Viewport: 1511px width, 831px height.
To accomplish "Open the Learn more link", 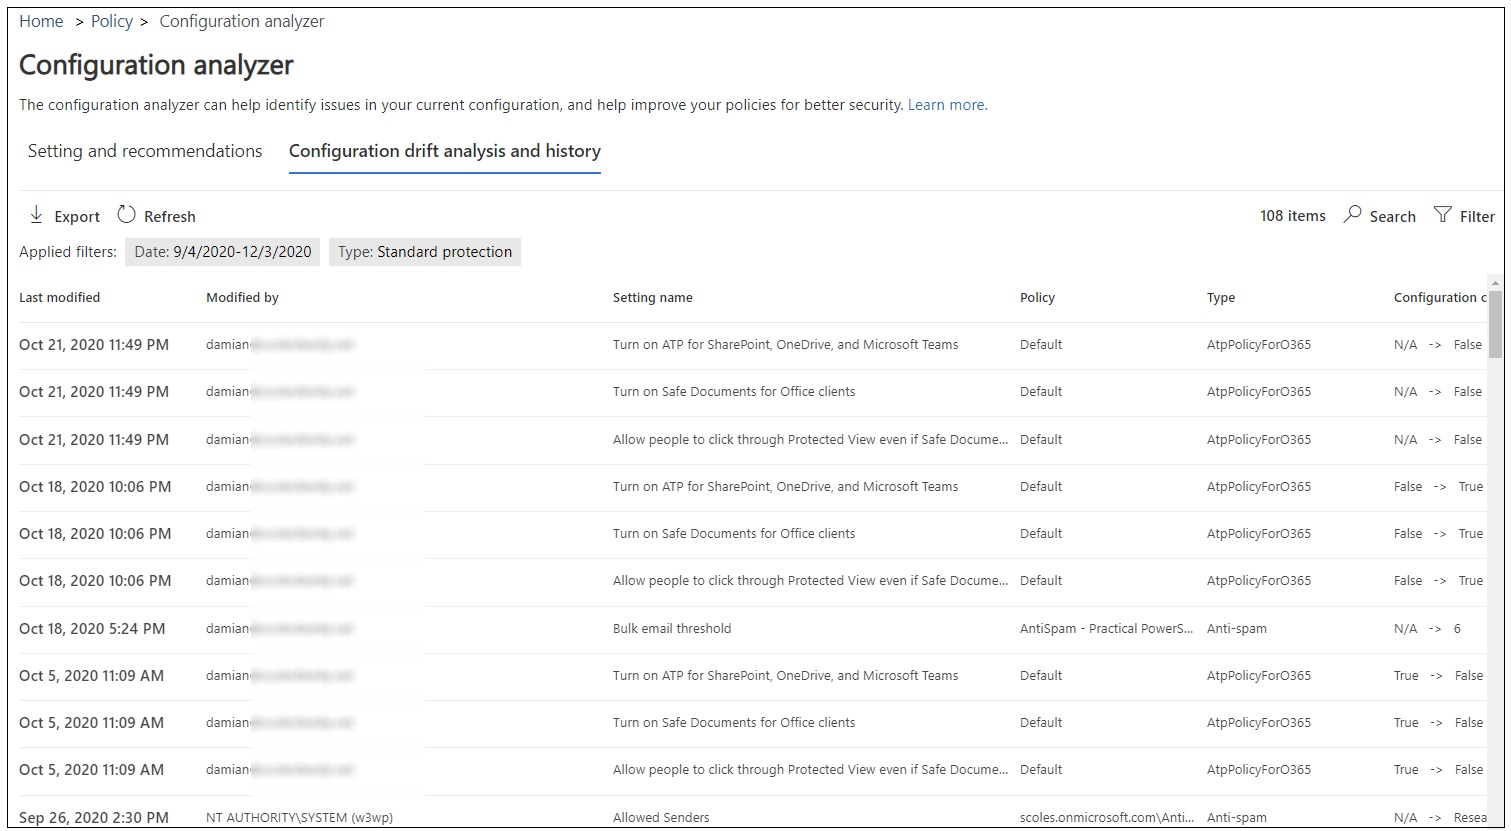I will (x=946, y=105).
